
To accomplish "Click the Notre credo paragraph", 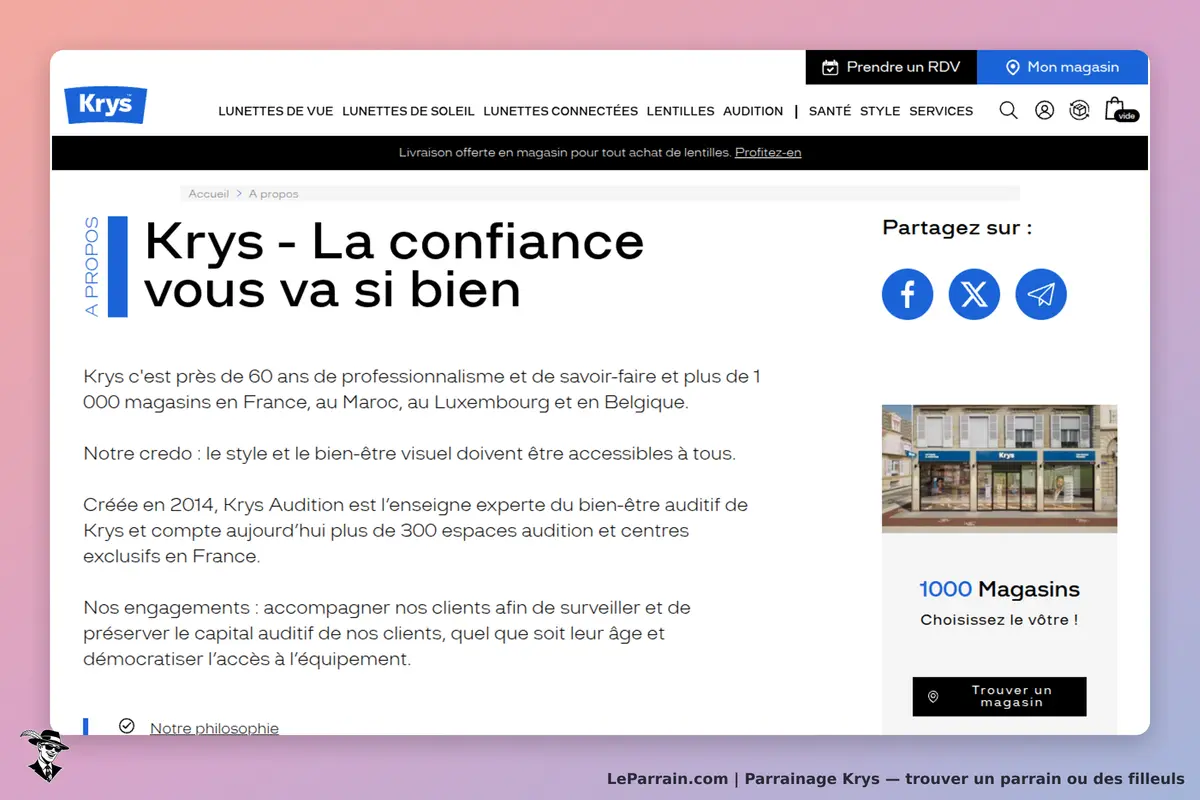I will (x=409, y=453).
